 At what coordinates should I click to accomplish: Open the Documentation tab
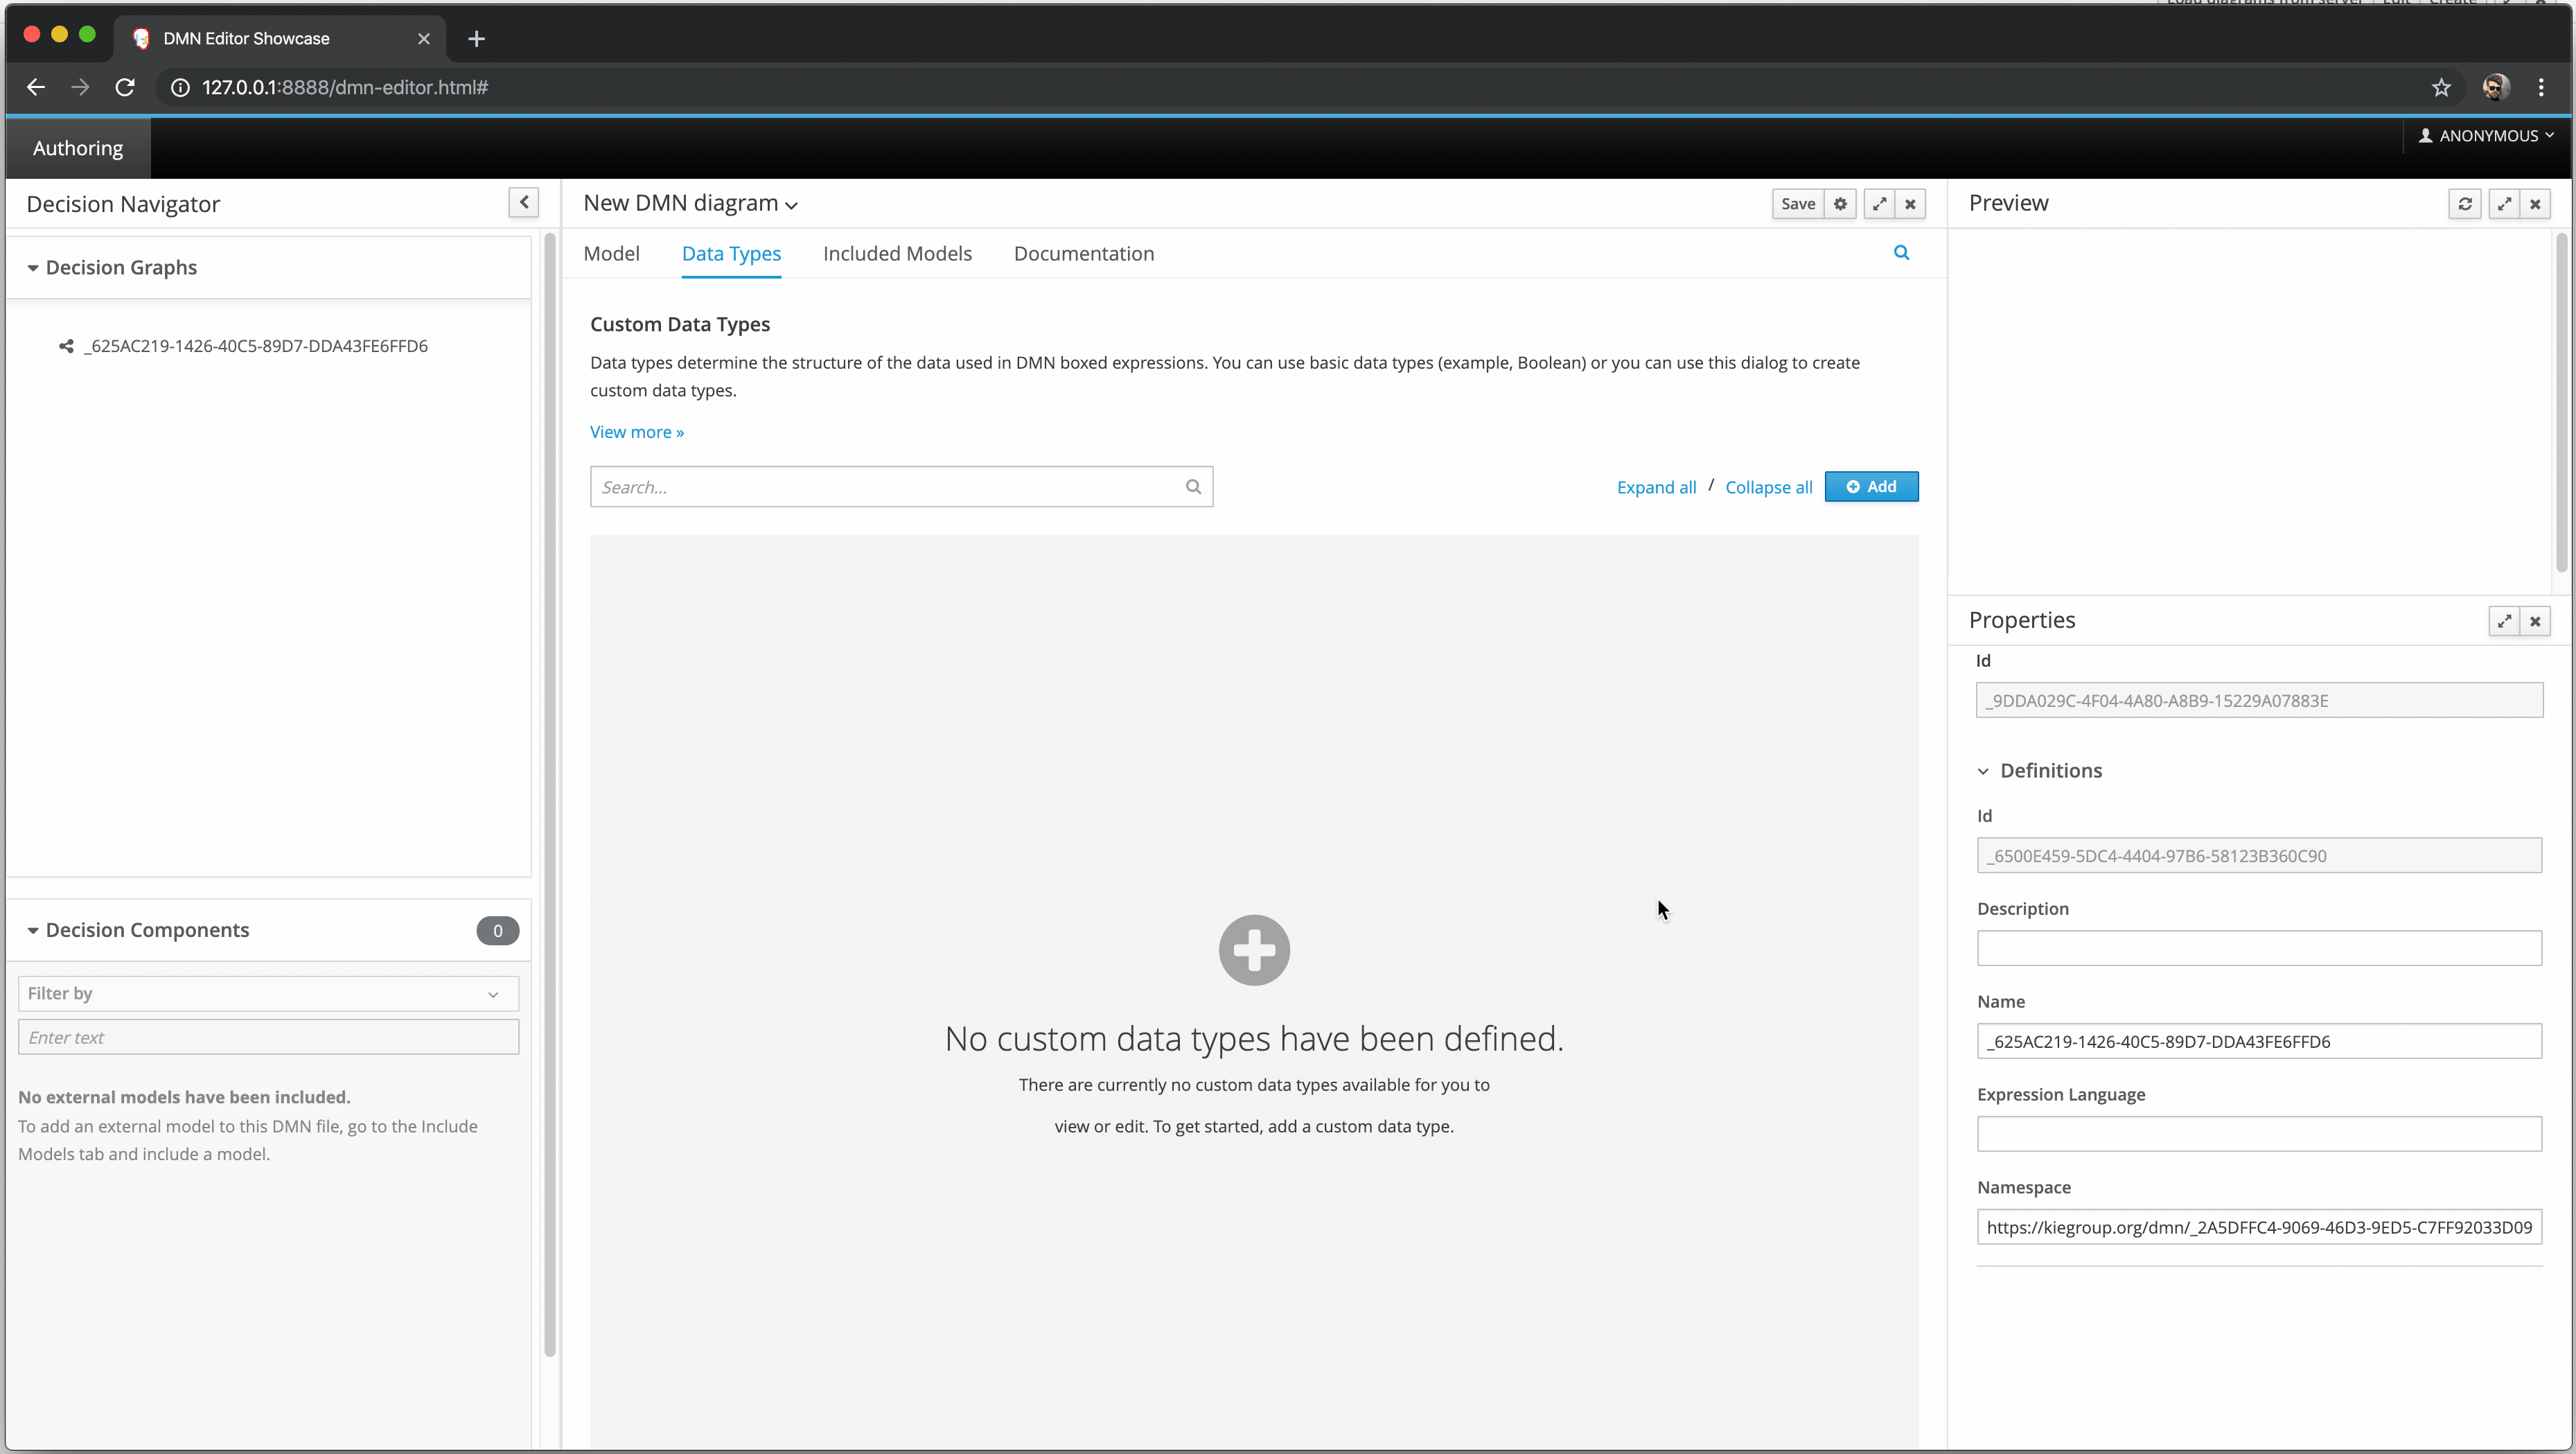1083,254
